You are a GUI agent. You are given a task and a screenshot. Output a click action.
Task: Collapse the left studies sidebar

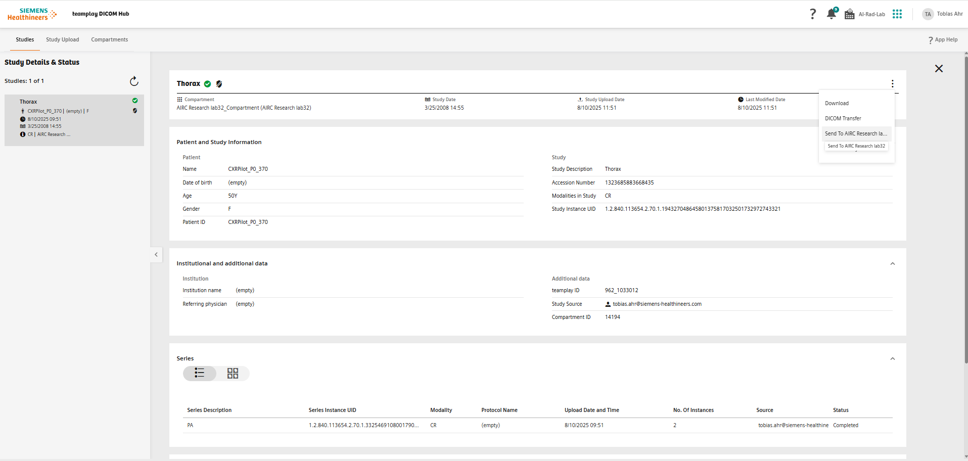pyautogui.click(x=156, y=255)
